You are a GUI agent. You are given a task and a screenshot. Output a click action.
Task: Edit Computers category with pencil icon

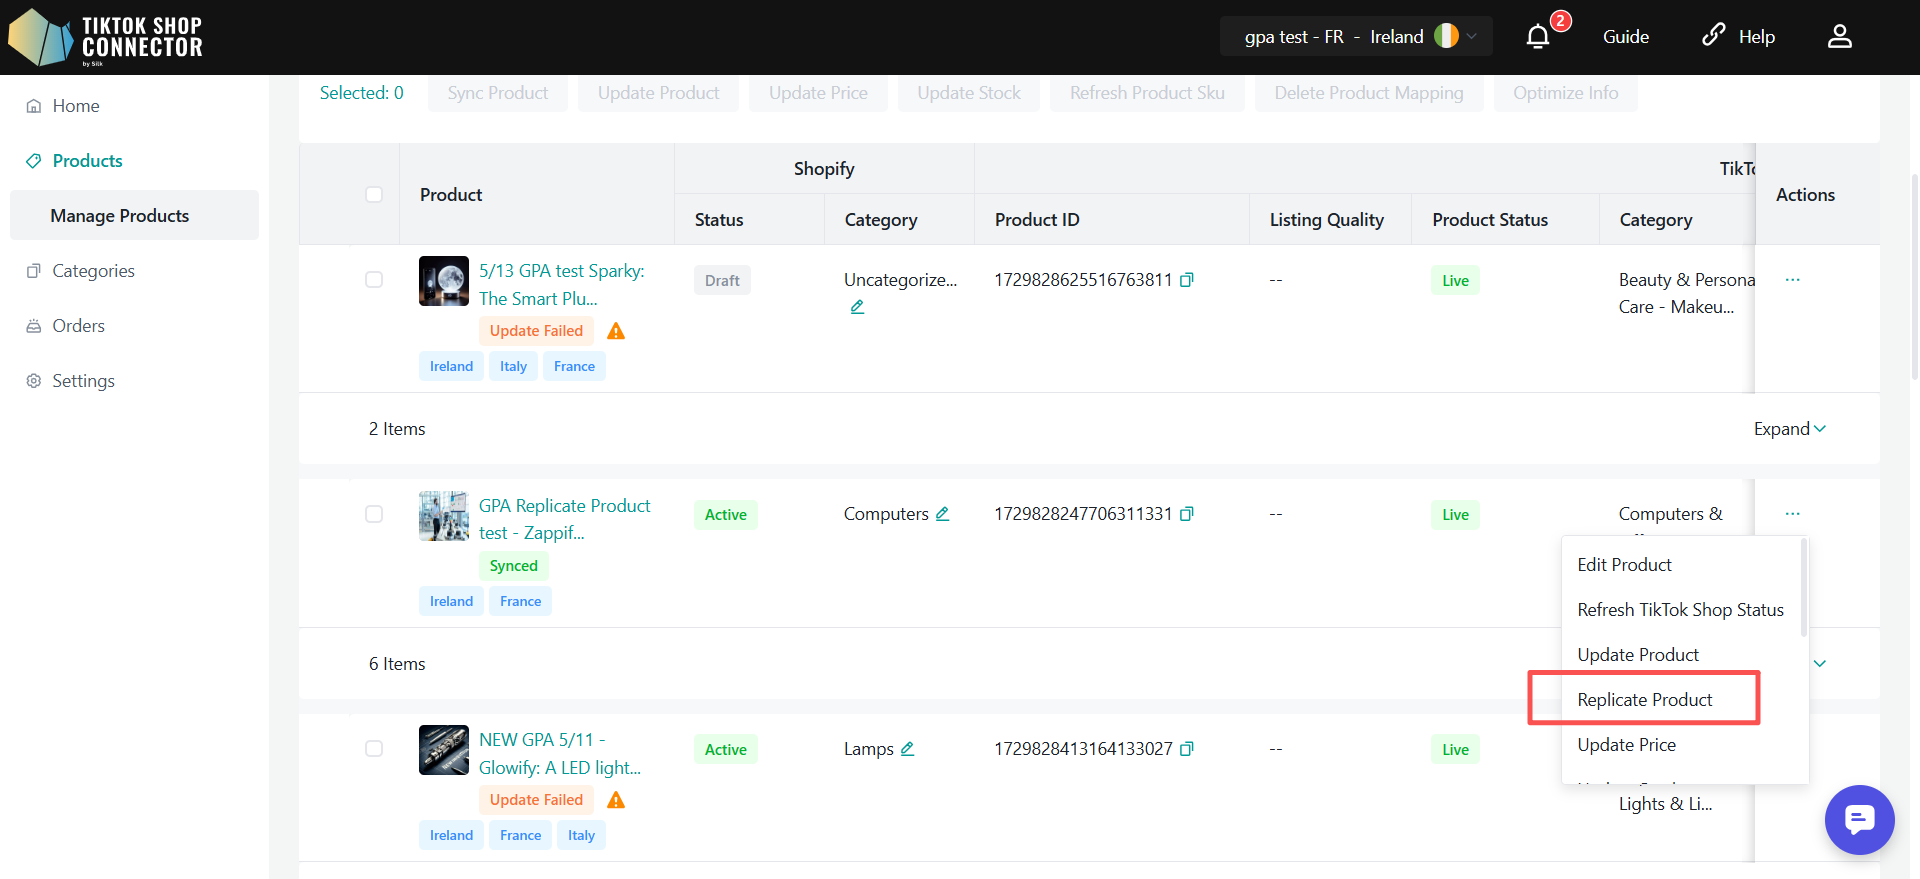pos(942,514)
